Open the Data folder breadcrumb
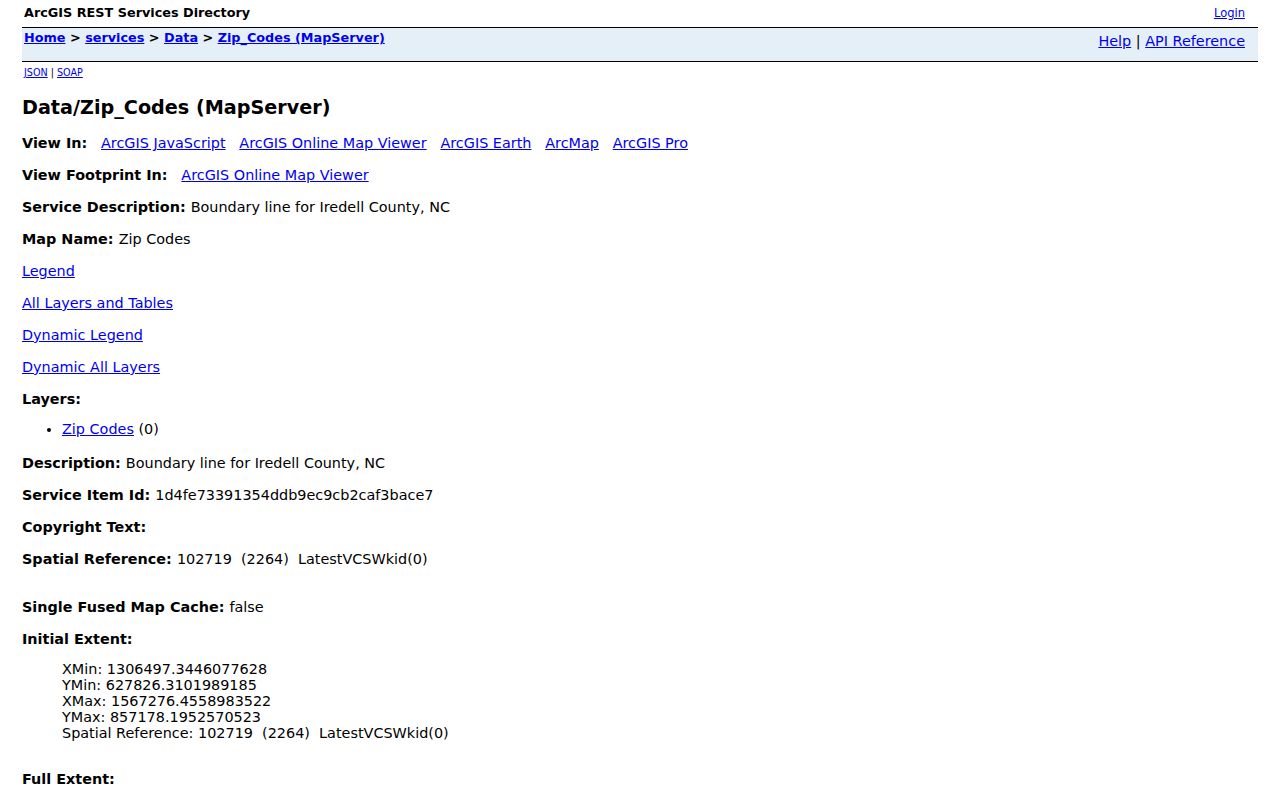Screen dimensions: 1280x800 click(x=181, y=38)
